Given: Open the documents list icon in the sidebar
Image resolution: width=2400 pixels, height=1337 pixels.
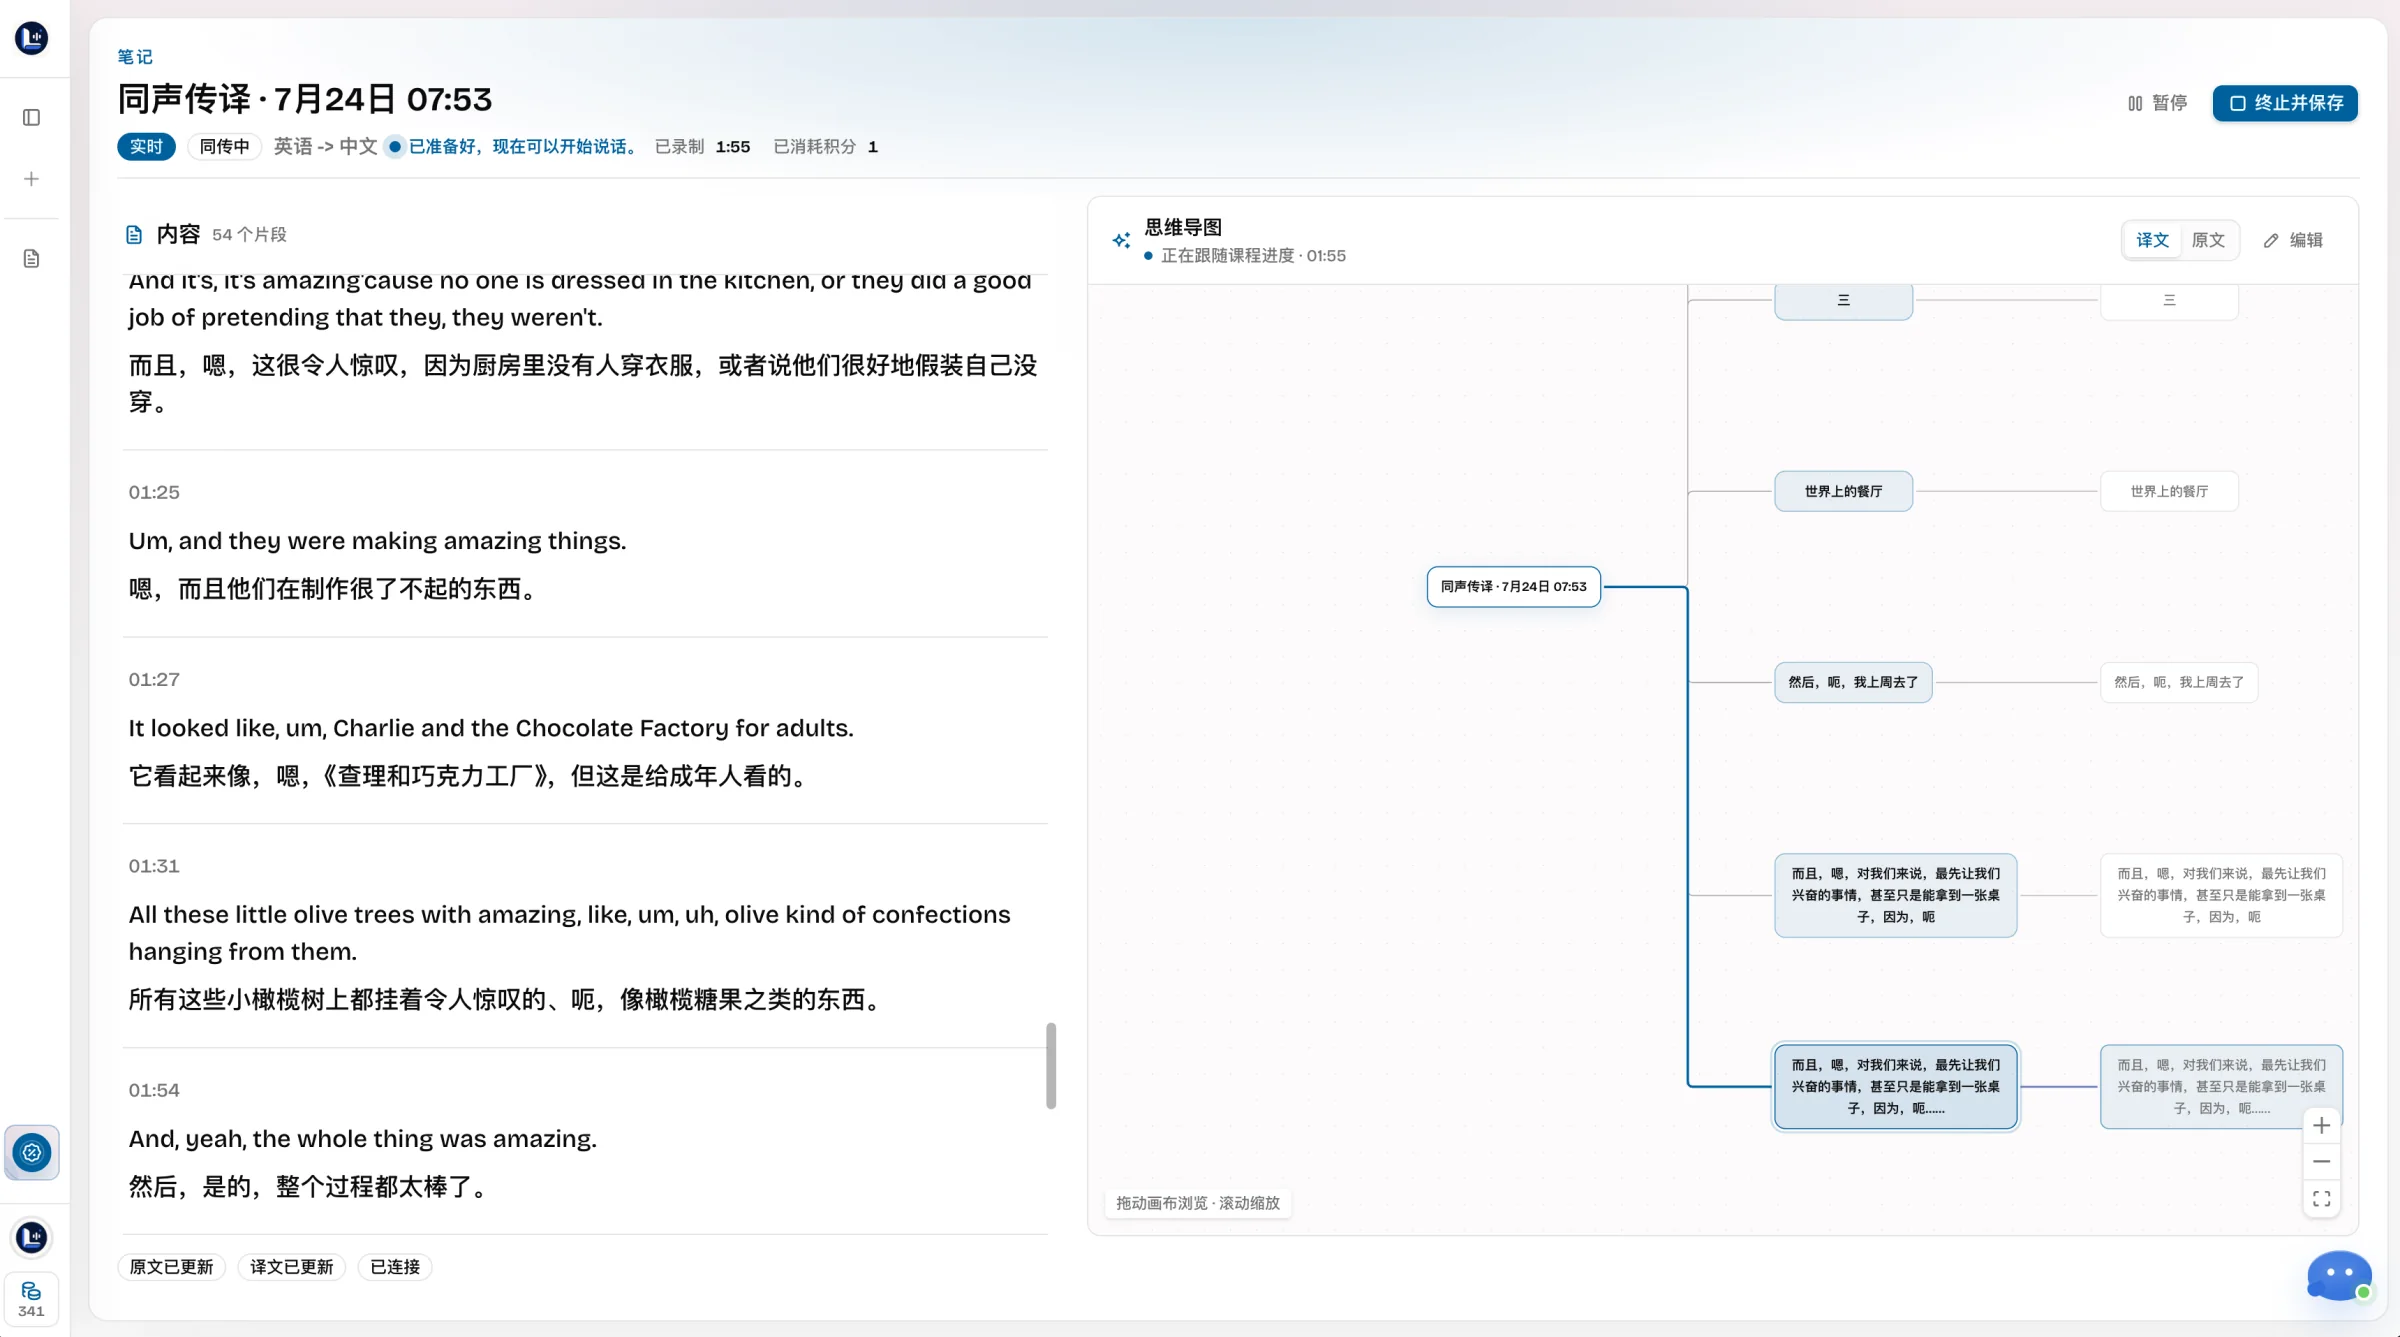Looking at the screenshot, I should point(32,259).
